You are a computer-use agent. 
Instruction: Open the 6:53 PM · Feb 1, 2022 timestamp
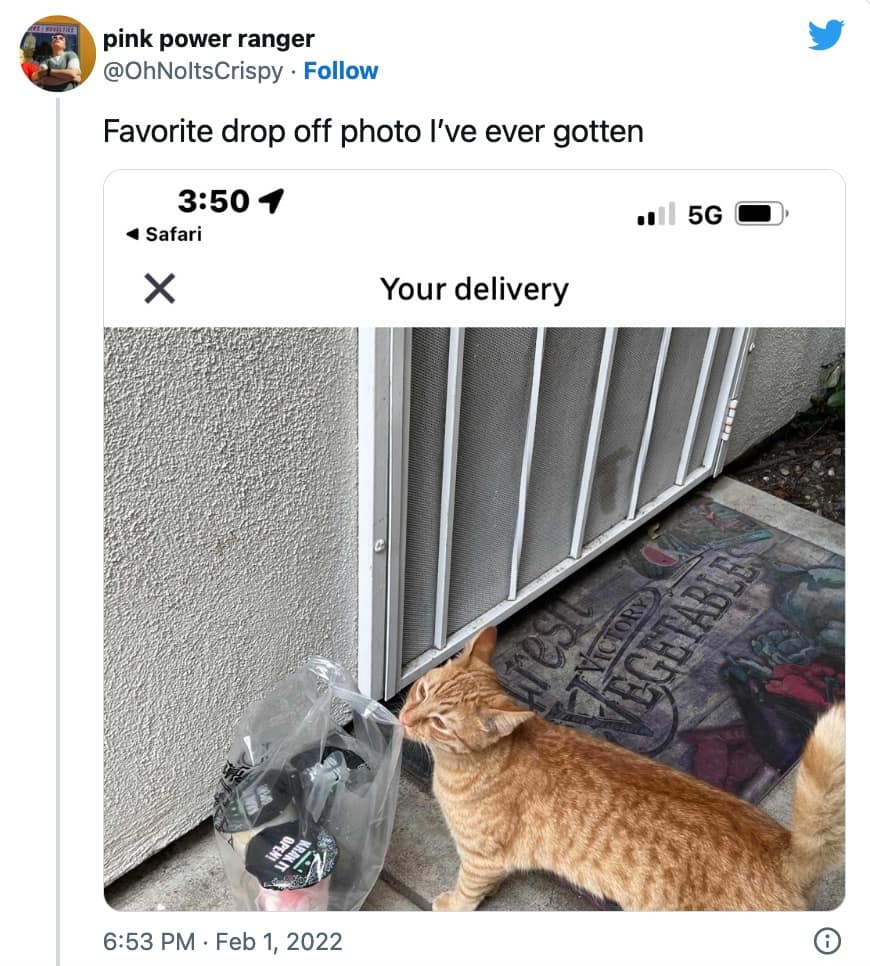pos(222,941)
